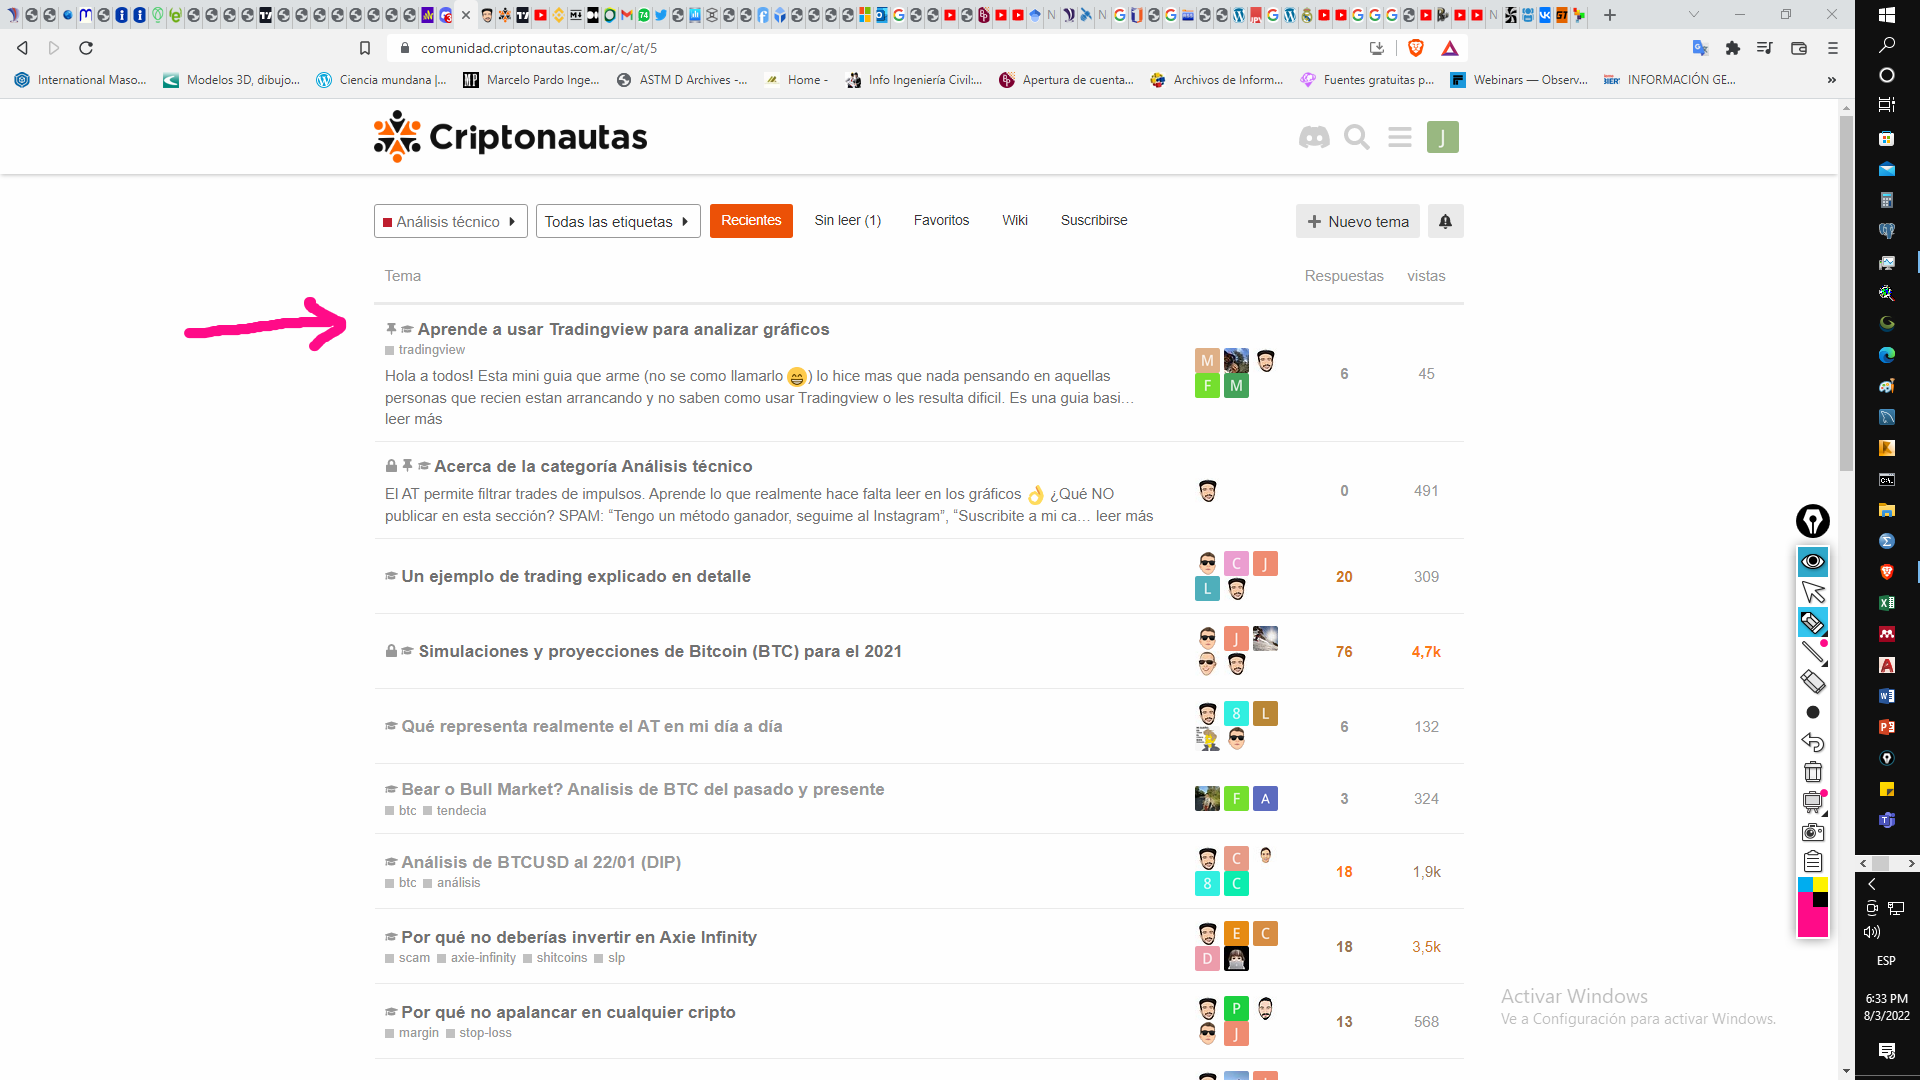This screenshot has height=1080, width=1920.
Task: Toggle bookmark icon left of the URL
Action: [x=365, y=48]
